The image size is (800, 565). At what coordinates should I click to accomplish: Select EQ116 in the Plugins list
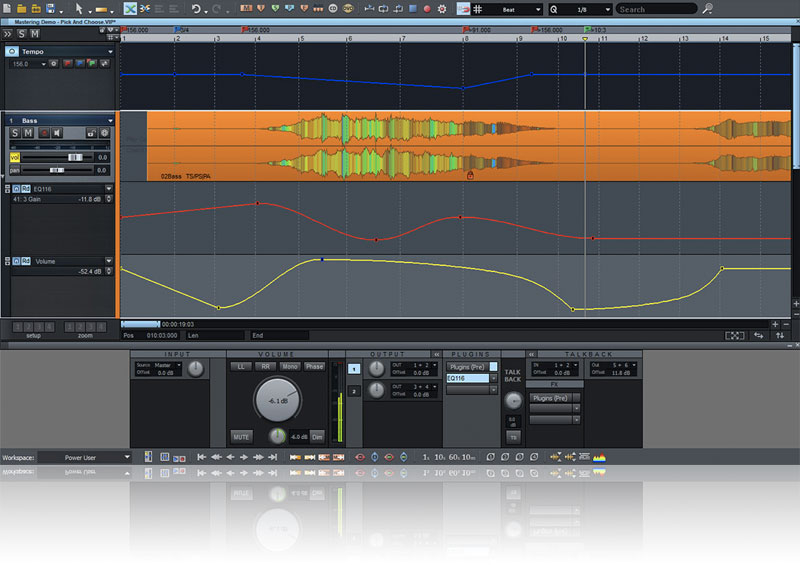466,379
